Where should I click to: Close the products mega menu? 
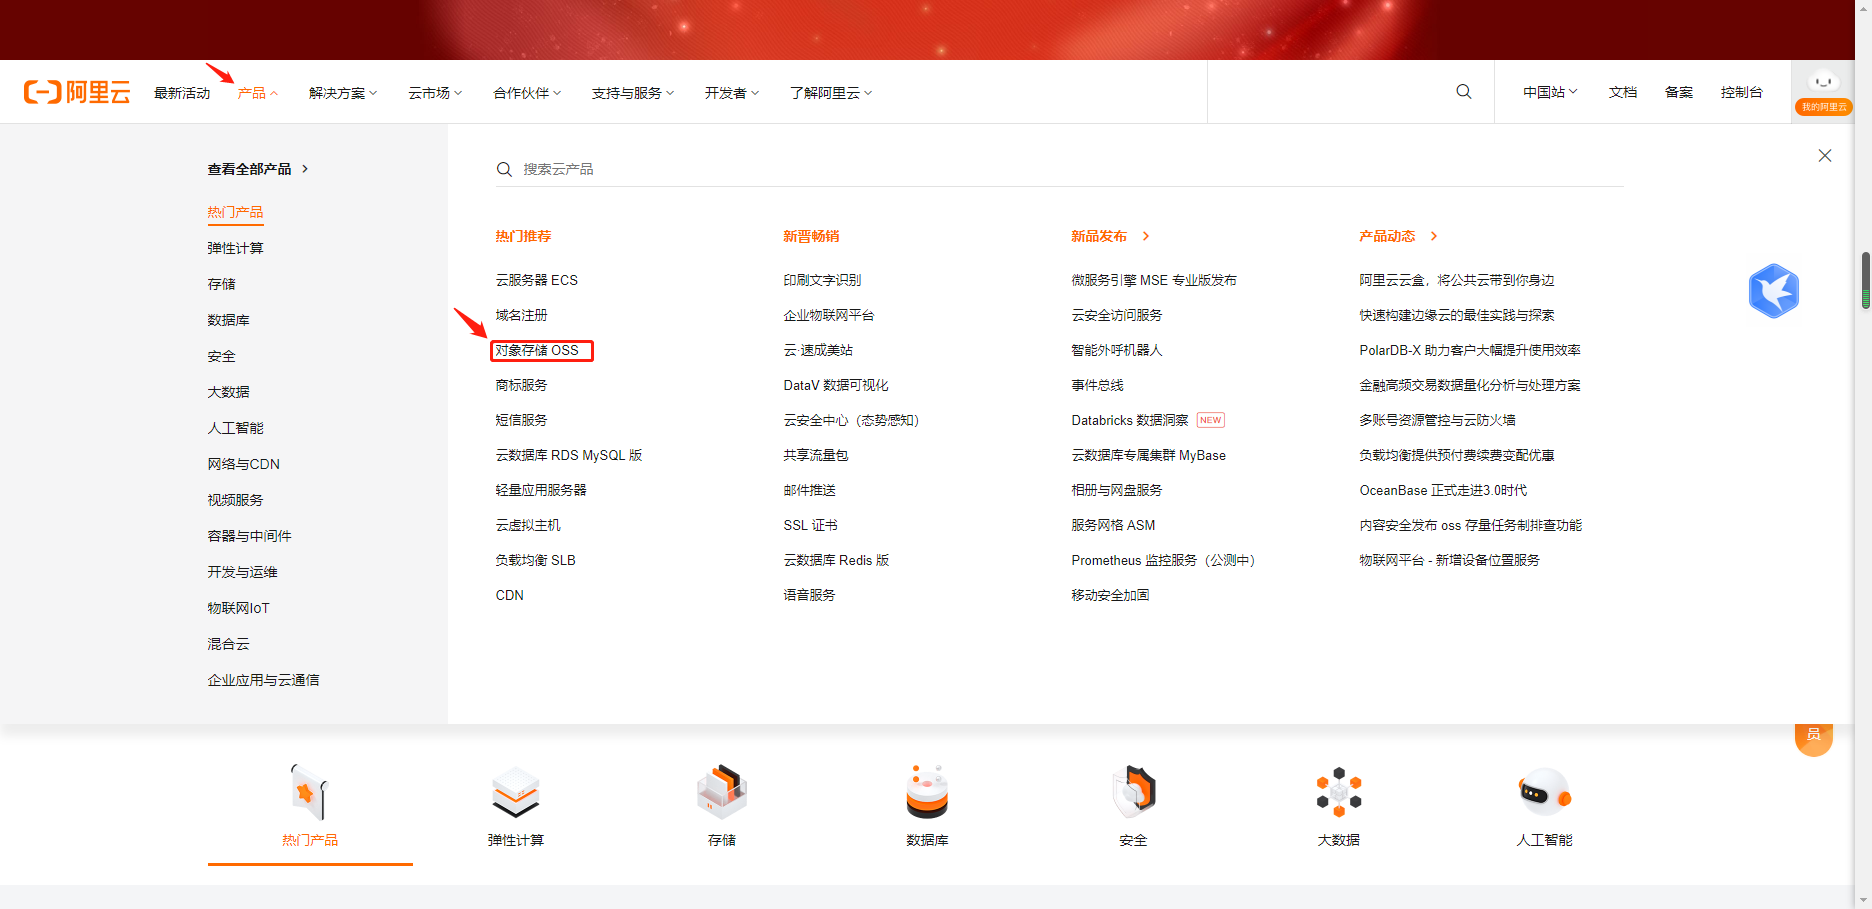[x=1825, y=156]
